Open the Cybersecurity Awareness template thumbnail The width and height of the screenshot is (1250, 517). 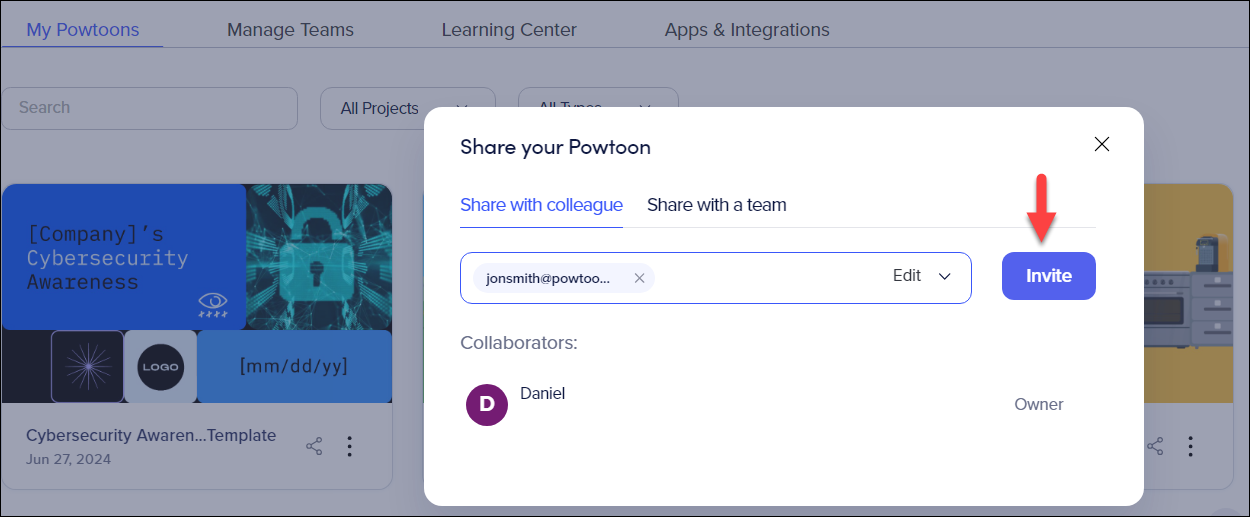[197, 294]
